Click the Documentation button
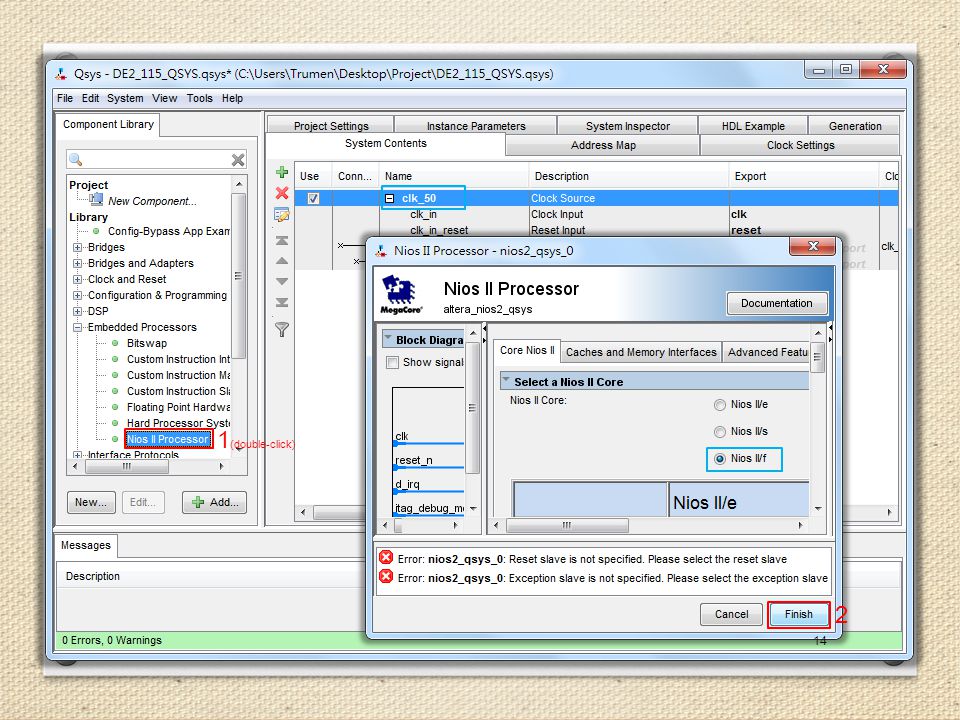The image size is (960, 720). [776, 303]
